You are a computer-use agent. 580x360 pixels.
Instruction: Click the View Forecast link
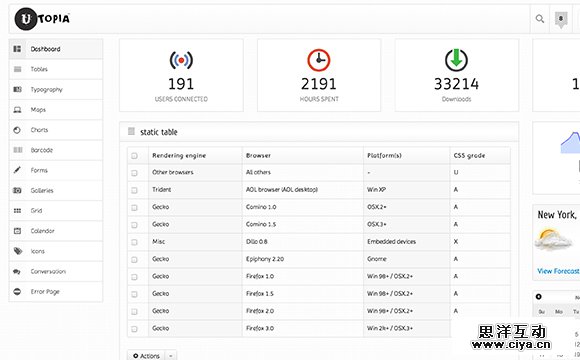(x=558, y=271)
